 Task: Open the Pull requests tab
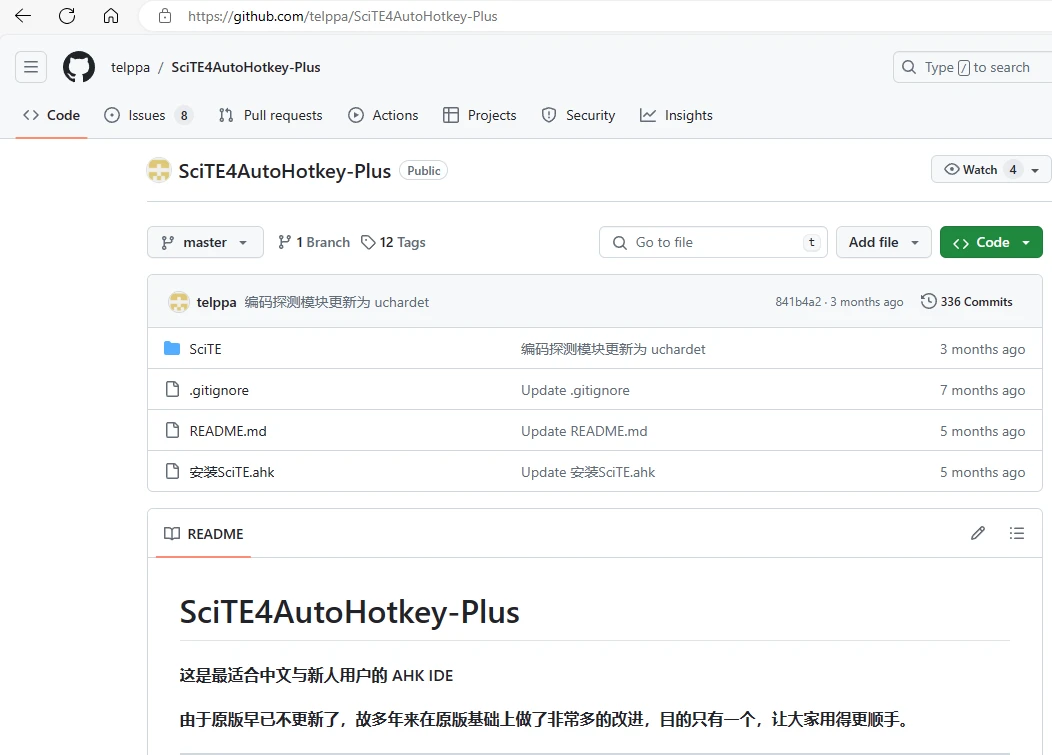pos(270,115)
